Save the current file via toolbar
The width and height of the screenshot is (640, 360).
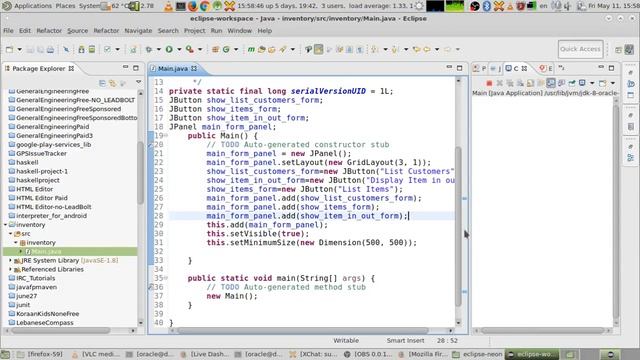(x=30, y=49)
